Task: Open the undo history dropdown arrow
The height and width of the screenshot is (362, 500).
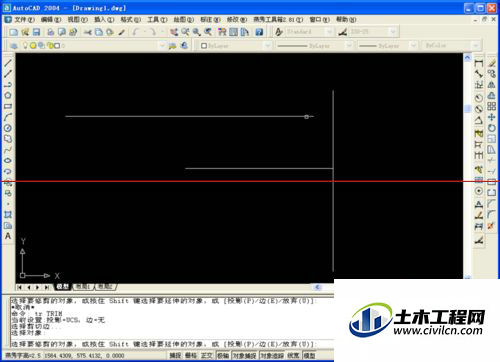Action: coord(144,32)
